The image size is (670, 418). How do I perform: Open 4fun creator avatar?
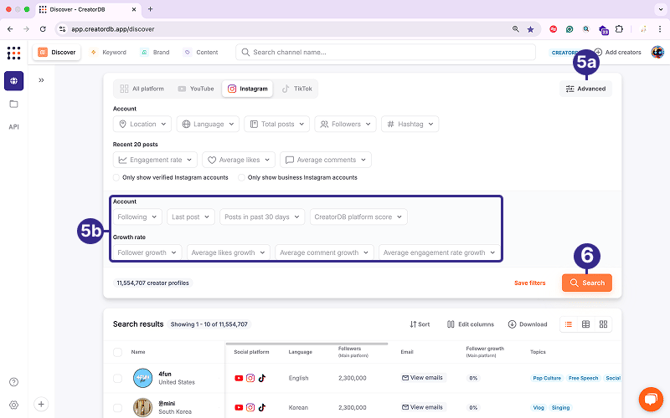click(x=143, y=378)
